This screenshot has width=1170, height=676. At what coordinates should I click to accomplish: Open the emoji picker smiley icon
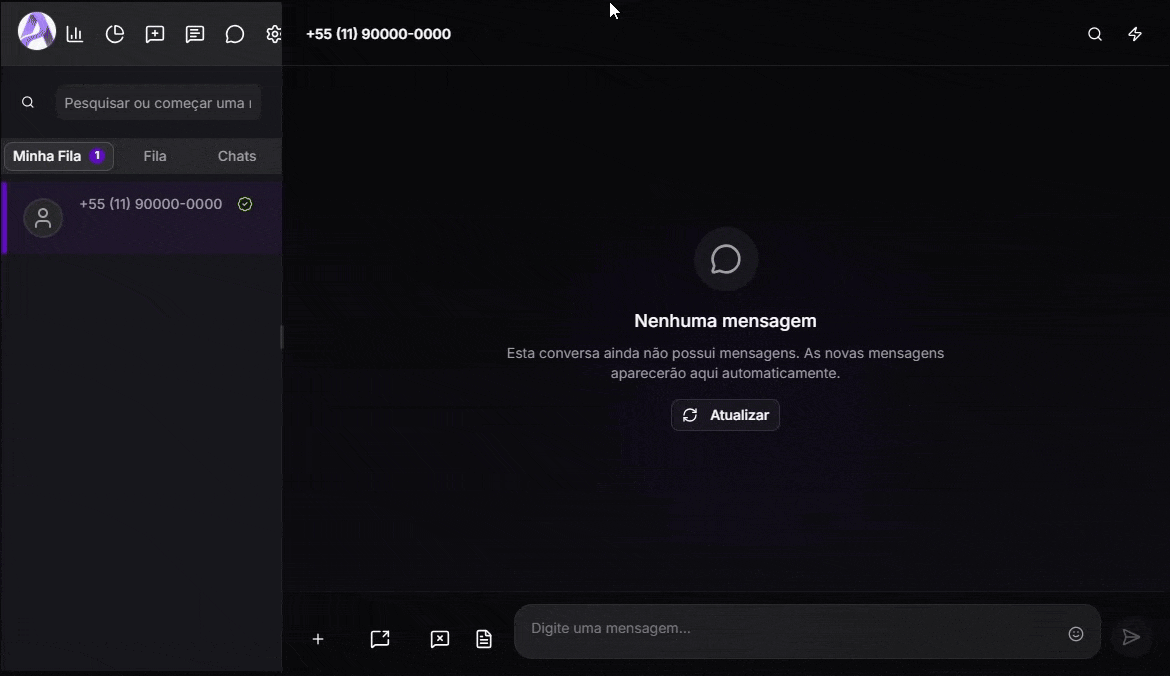pyautogui.click(x=1076, y=633)
